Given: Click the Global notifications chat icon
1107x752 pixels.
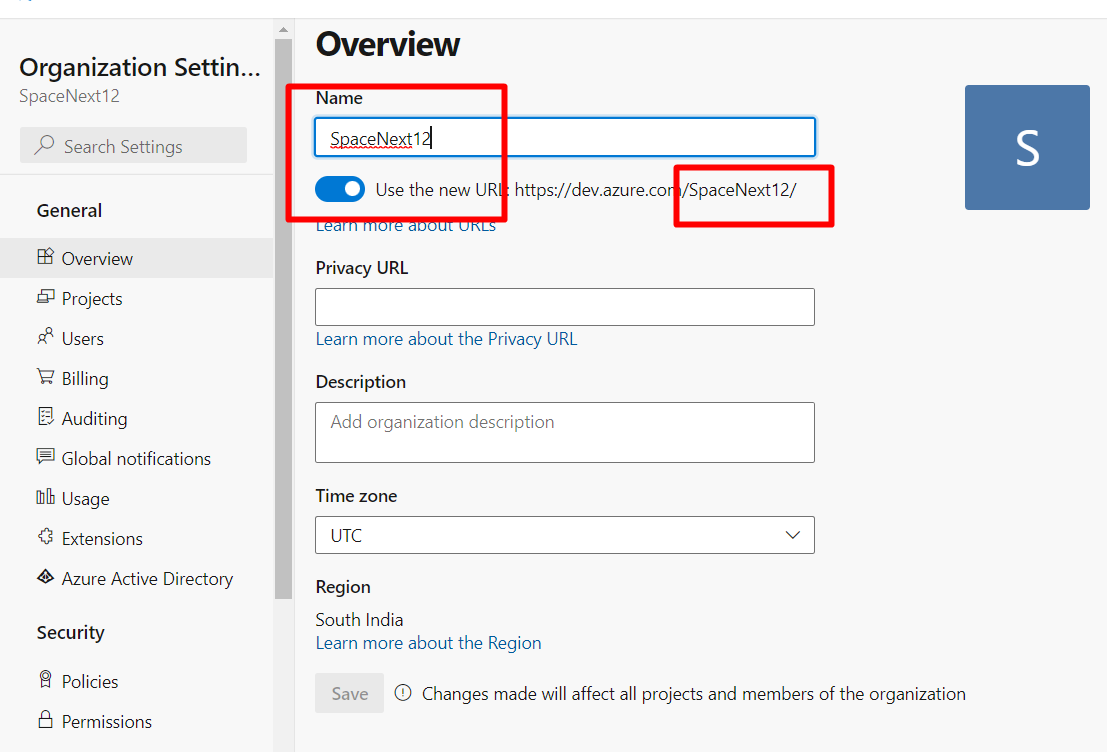Looking at the screenshot, I should (45, 457).
